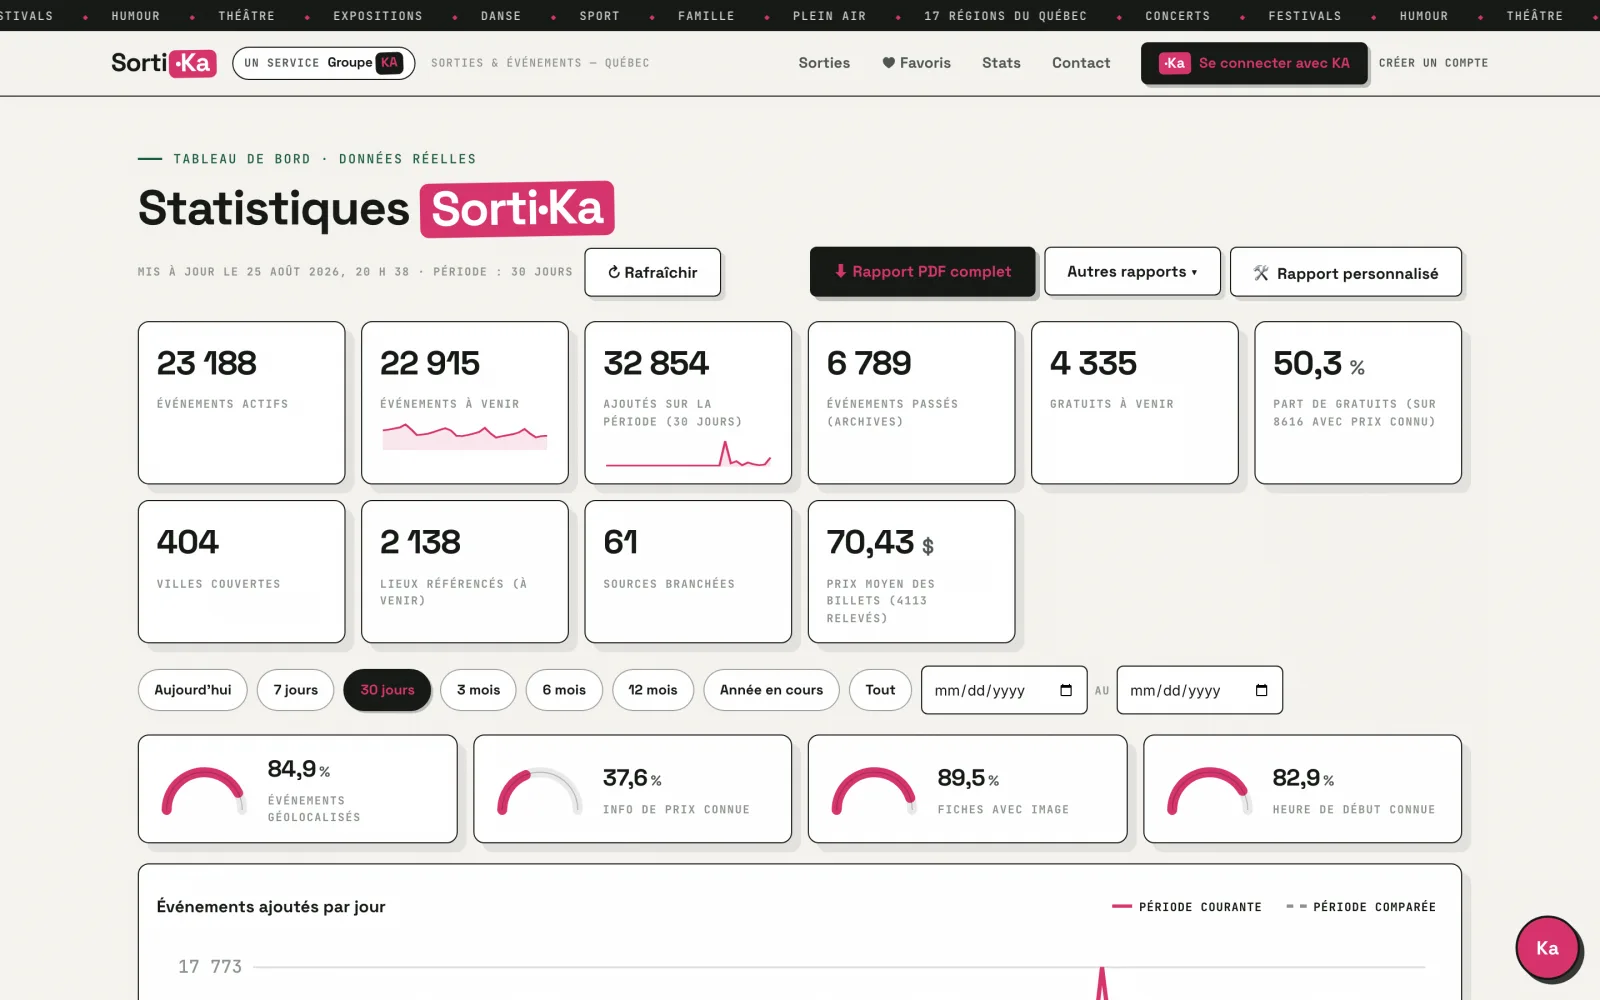Image resolution: width=1600 pixels, height=1000 pixels.
Task: Open Rapport personnalisé tools button
Action: [1345, 272]
